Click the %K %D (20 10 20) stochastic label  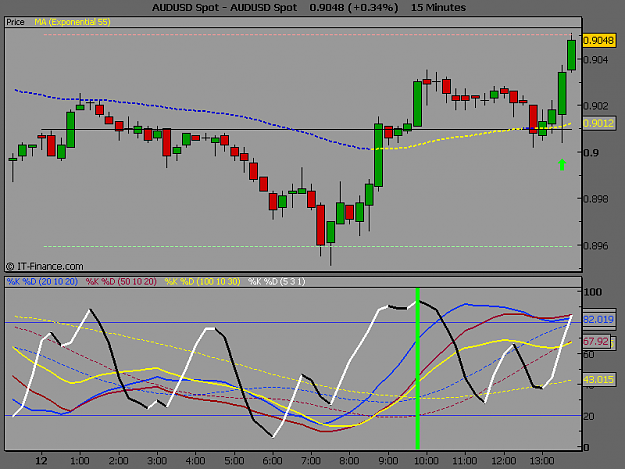tap(42, 282)
